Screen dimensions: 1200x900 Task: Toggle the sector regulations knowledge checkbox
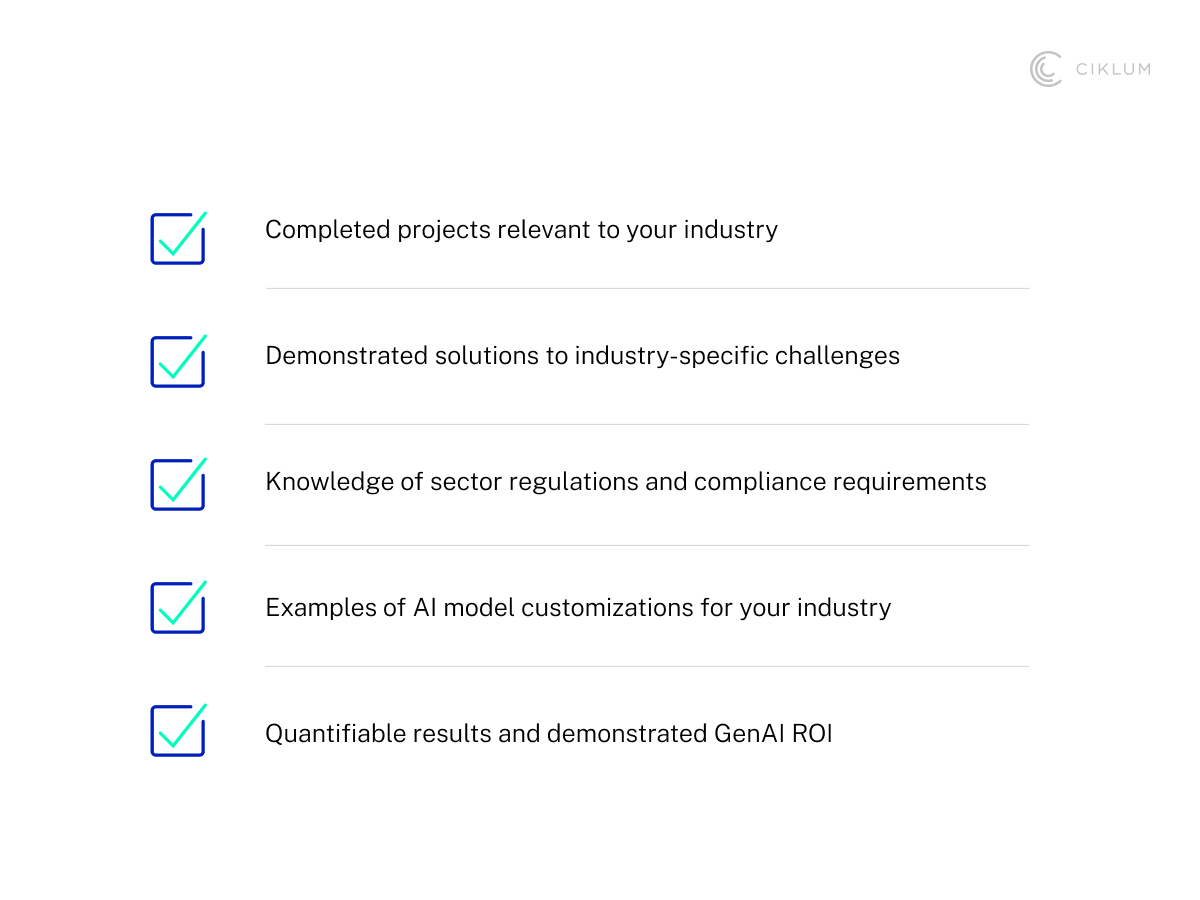pyautogui.click(x=178, y=485)
